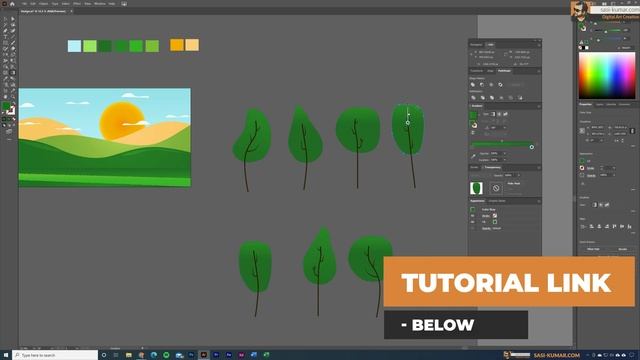Select the Paintbrush tool
Screen dimensions: 640x360
pyautogui.click(x=13, y=43)
